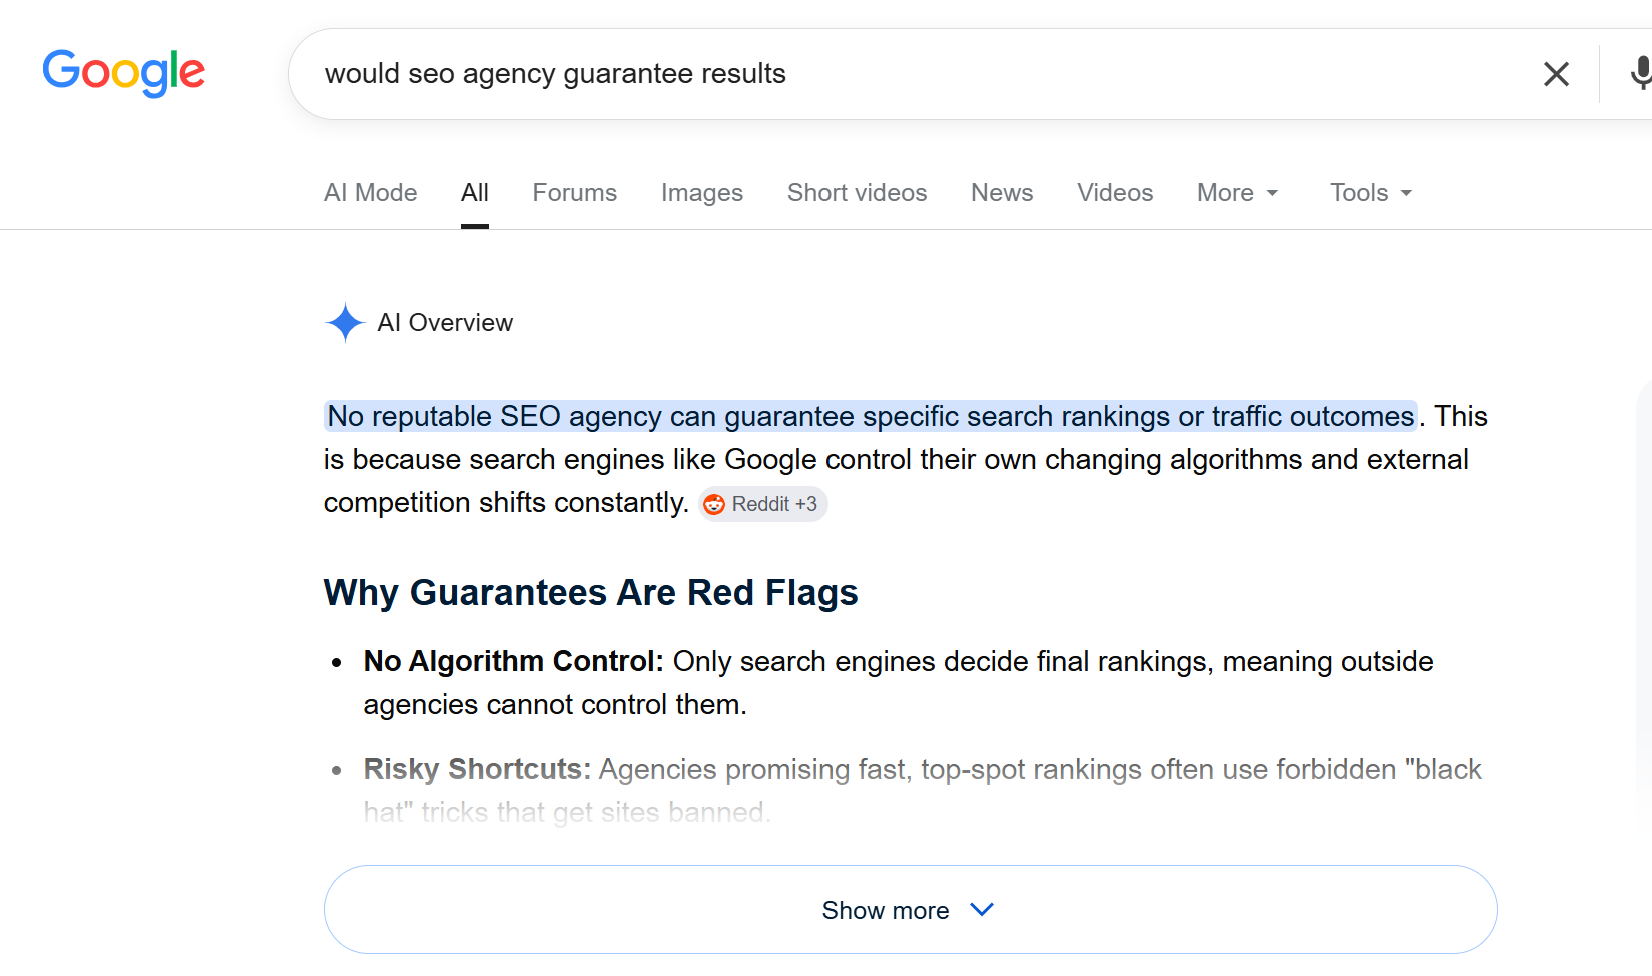Clear the search query with the X icon

(1556, 74)
